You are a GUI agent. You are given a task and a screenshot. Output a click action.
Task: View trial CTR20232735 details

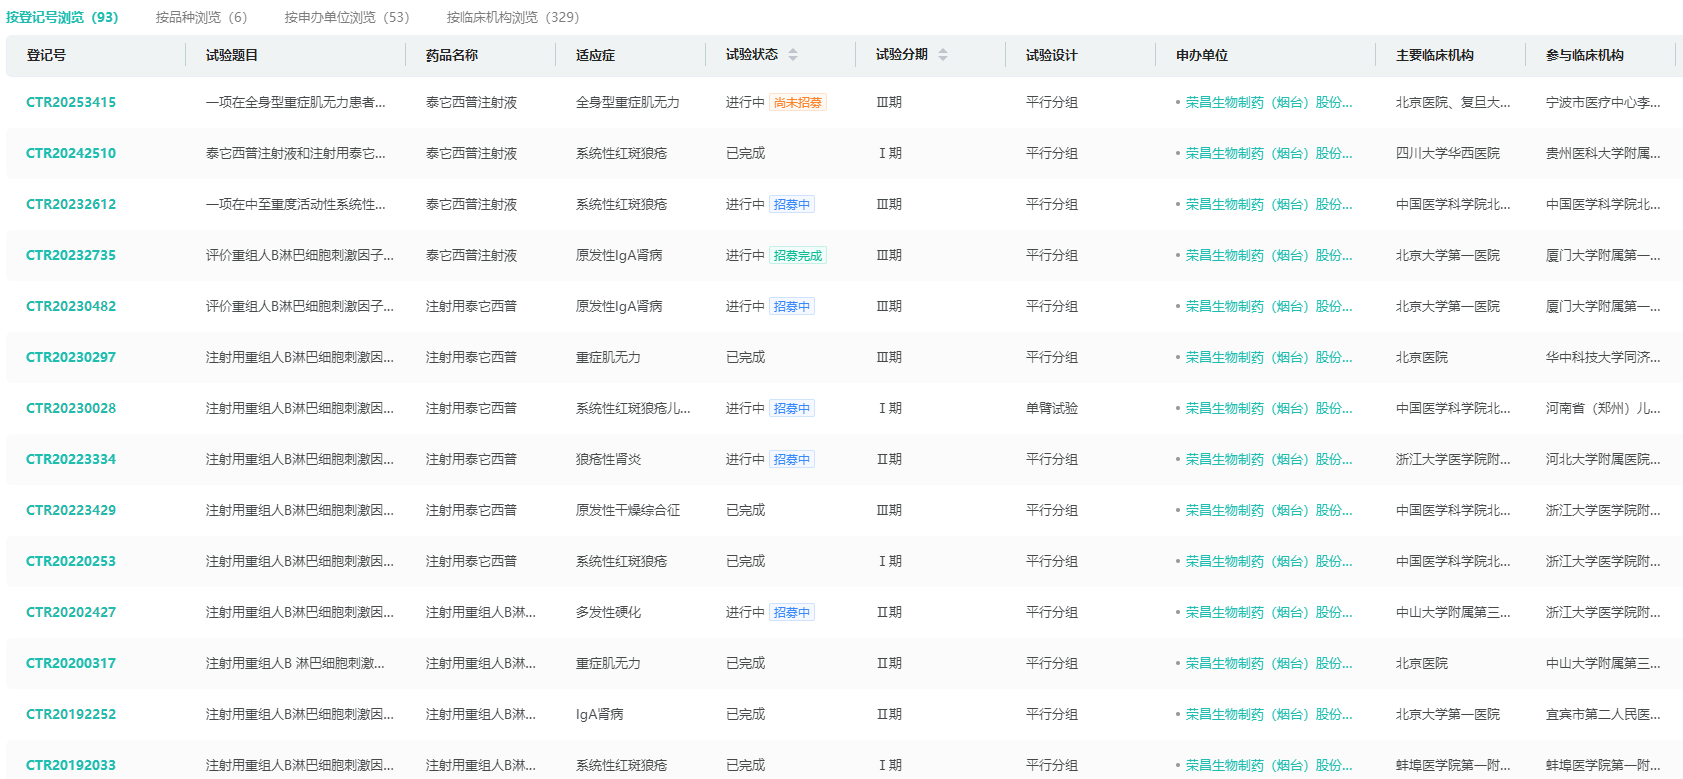pyautogui.click(x=71, y=255)
